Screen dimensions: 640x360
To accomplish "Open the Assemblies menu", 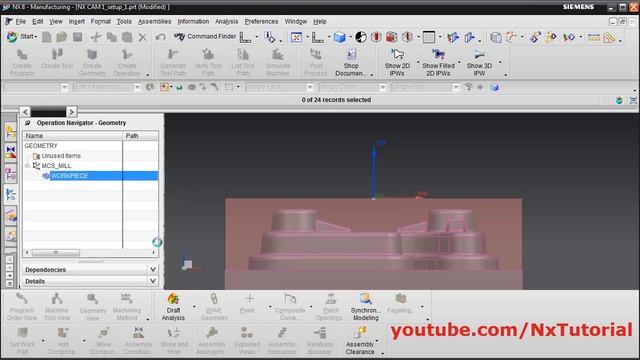I will tap(154, 22).
